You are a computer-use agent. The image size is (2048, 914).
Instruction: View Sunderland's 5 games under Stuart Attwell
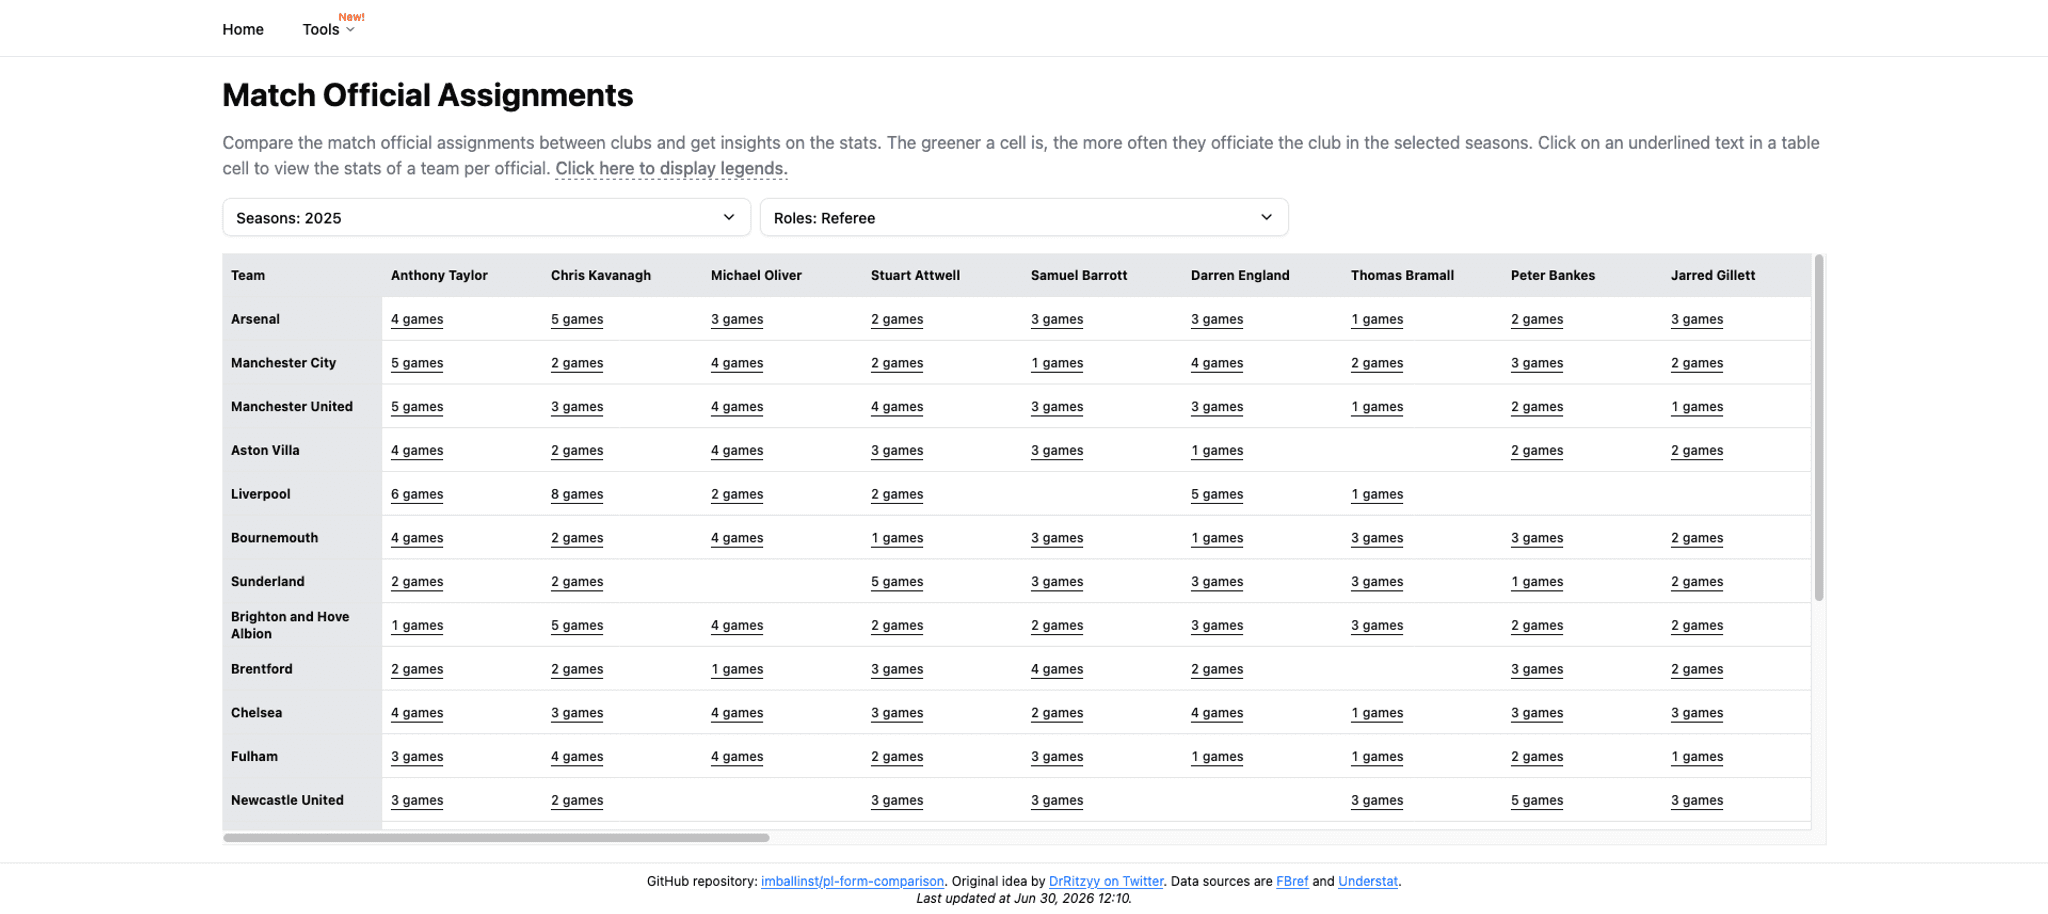(897, 581)
